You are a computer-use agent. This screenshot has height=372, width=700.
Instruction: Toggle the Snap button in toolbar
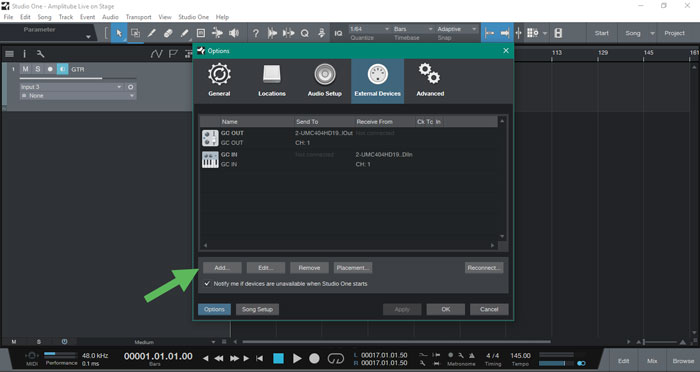(x=489, y=33)
